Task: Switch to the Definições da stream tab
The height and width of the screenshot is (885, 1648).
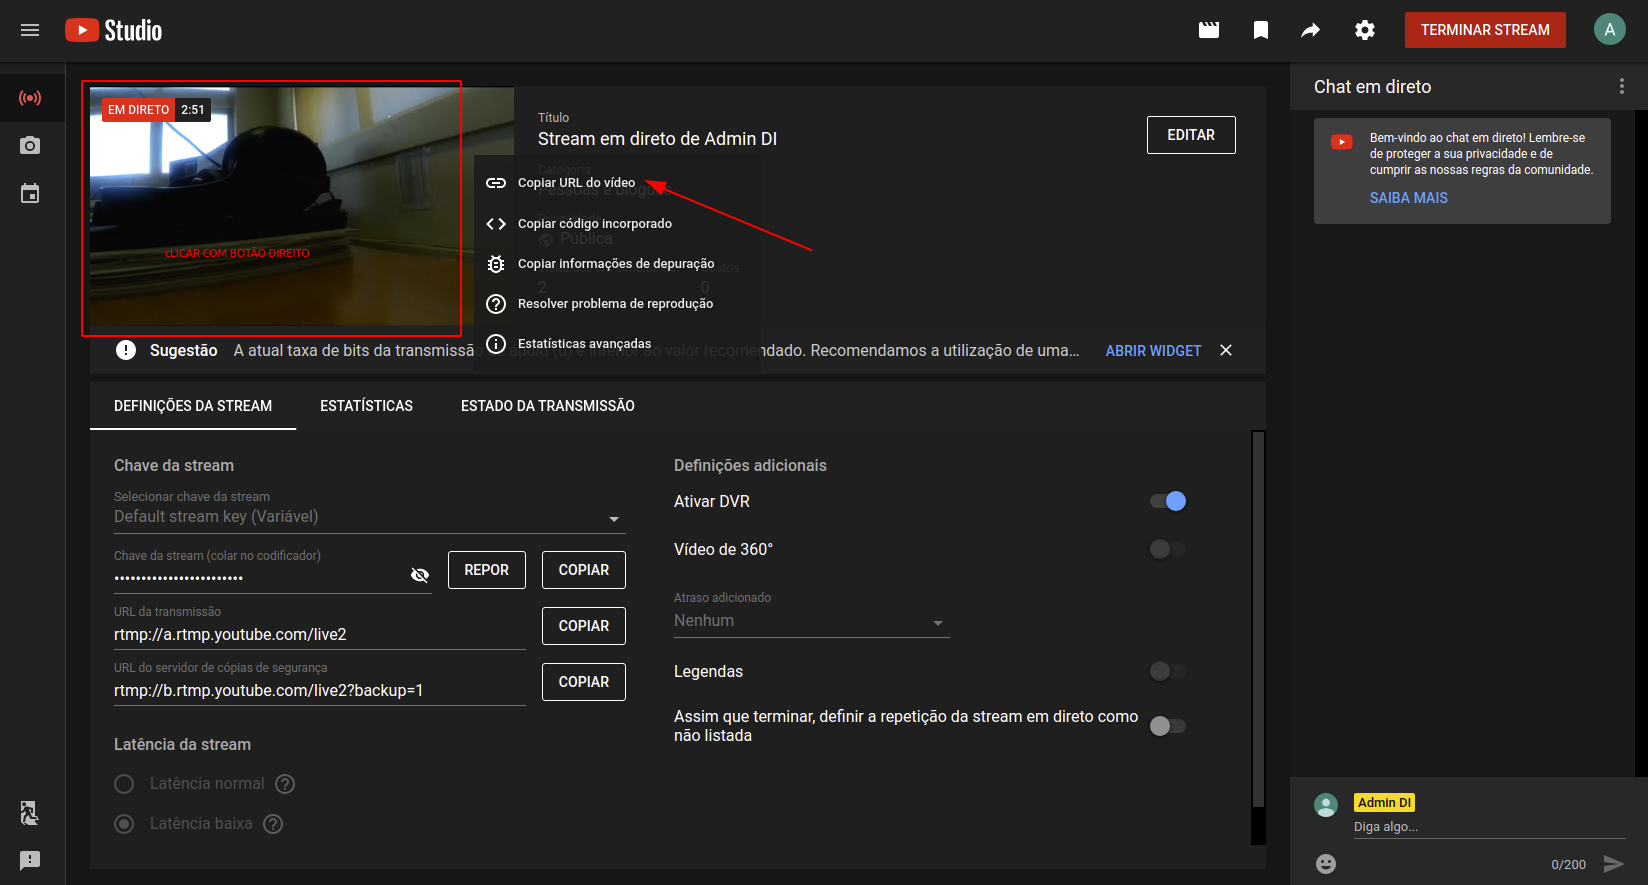Action: [x=193, y=406]
